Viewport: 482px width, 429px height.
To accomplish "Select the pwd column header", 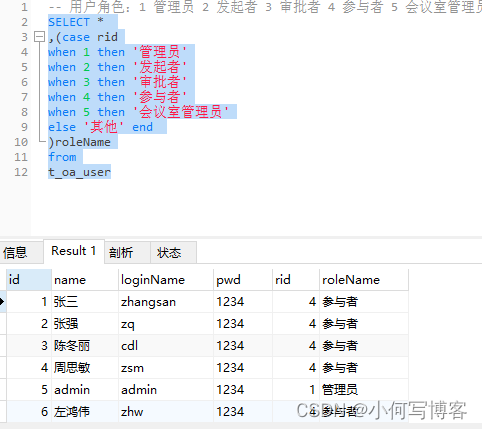I will coord(243,280).
